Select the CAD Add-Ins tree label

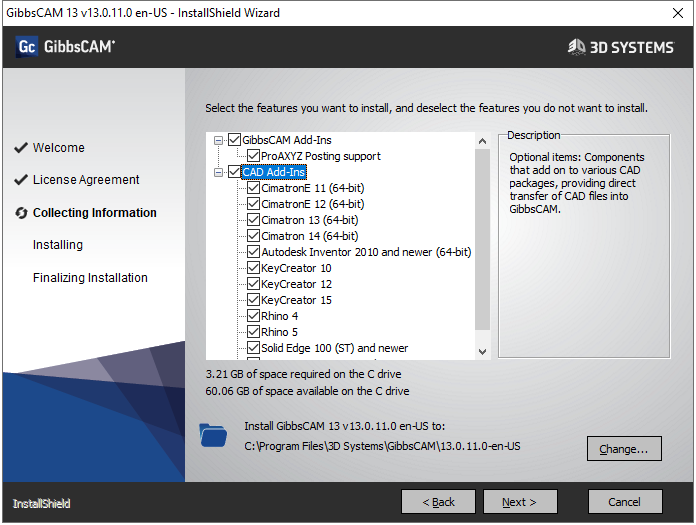click(274, 172)
